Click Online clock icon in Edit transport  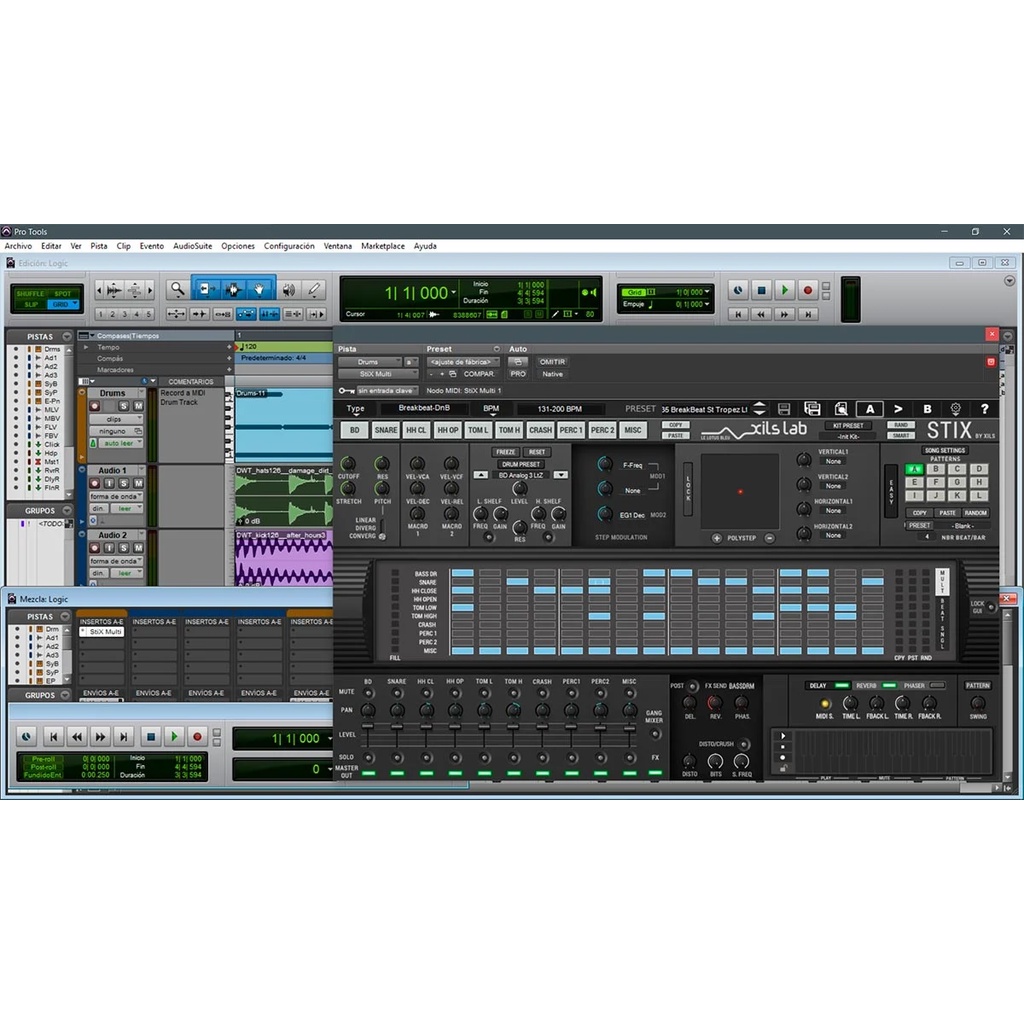pos(738,290)
